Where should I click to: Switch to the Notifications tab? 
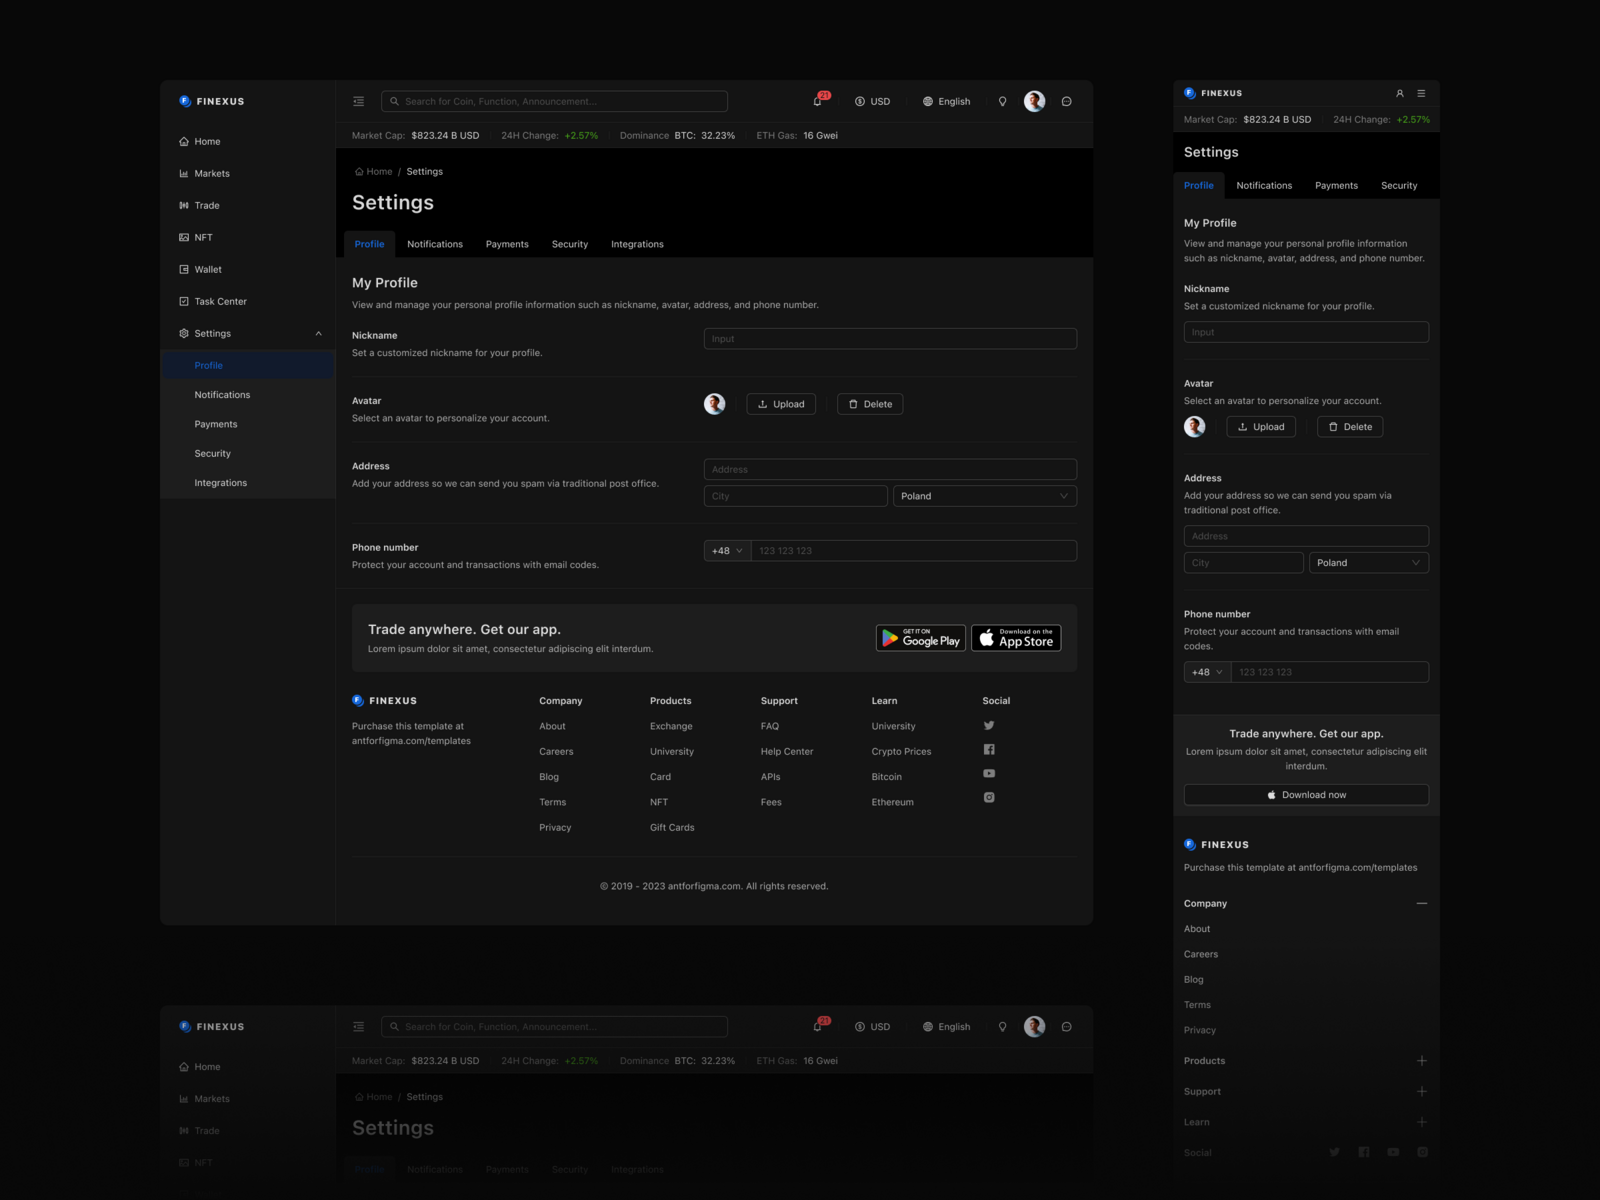pos(435,244)
